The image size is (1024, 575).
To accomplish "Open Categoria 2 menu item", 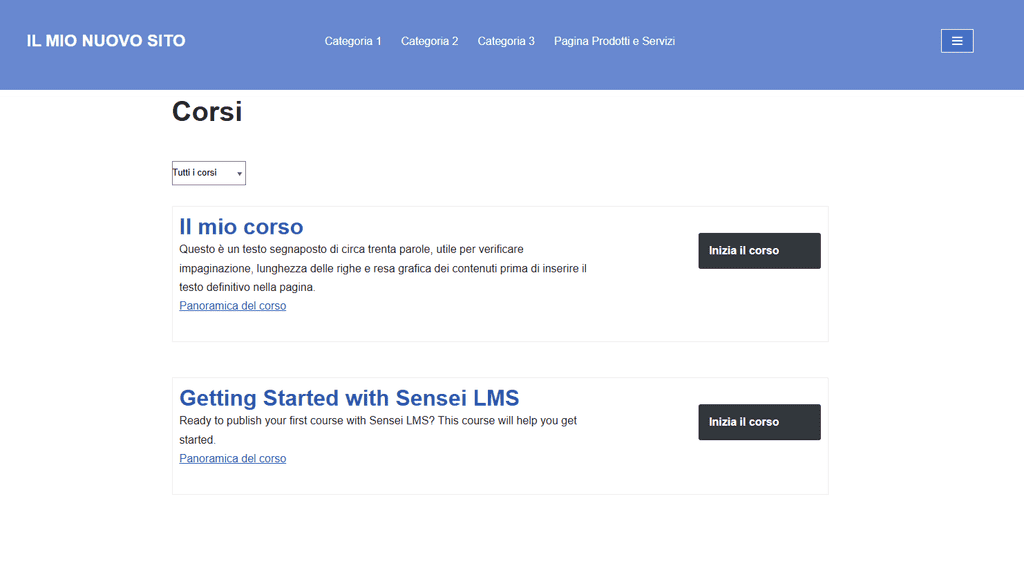I will click(429, 41).
